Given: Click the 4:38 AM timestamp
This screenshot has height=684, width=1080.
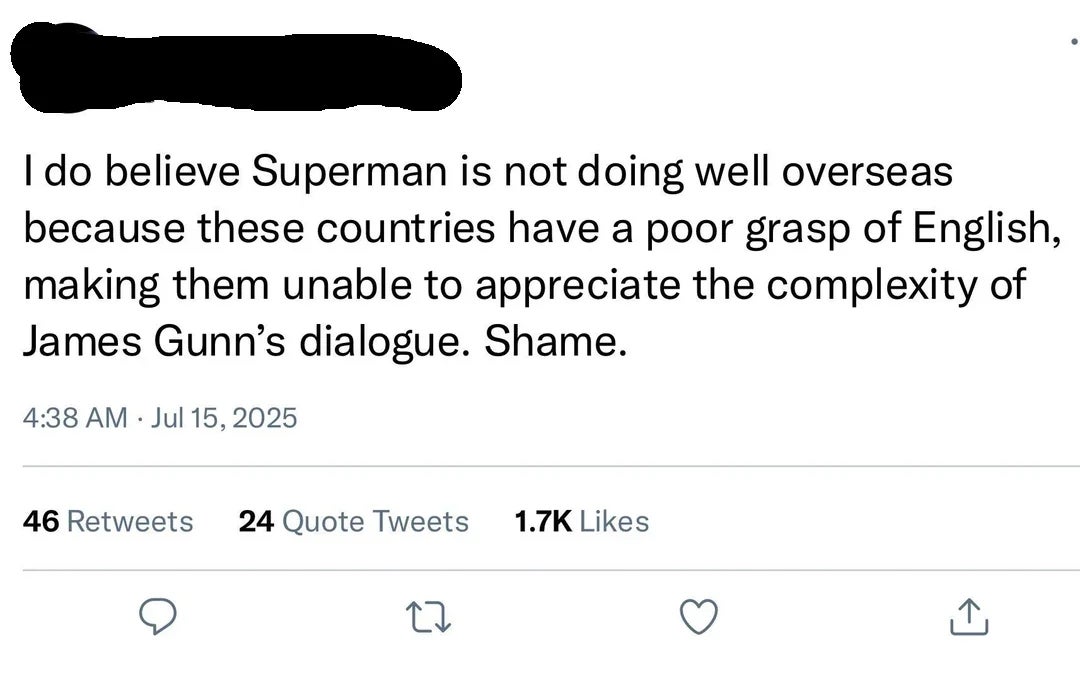Looking at the screenshot, I should click(75, 417).
